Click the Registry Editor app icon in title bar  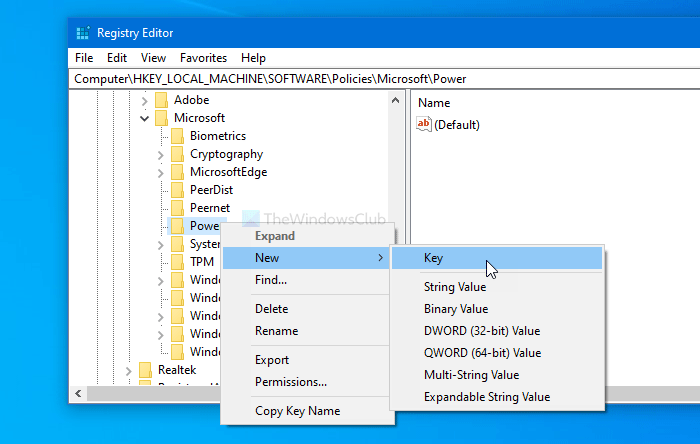coord(83,33)
